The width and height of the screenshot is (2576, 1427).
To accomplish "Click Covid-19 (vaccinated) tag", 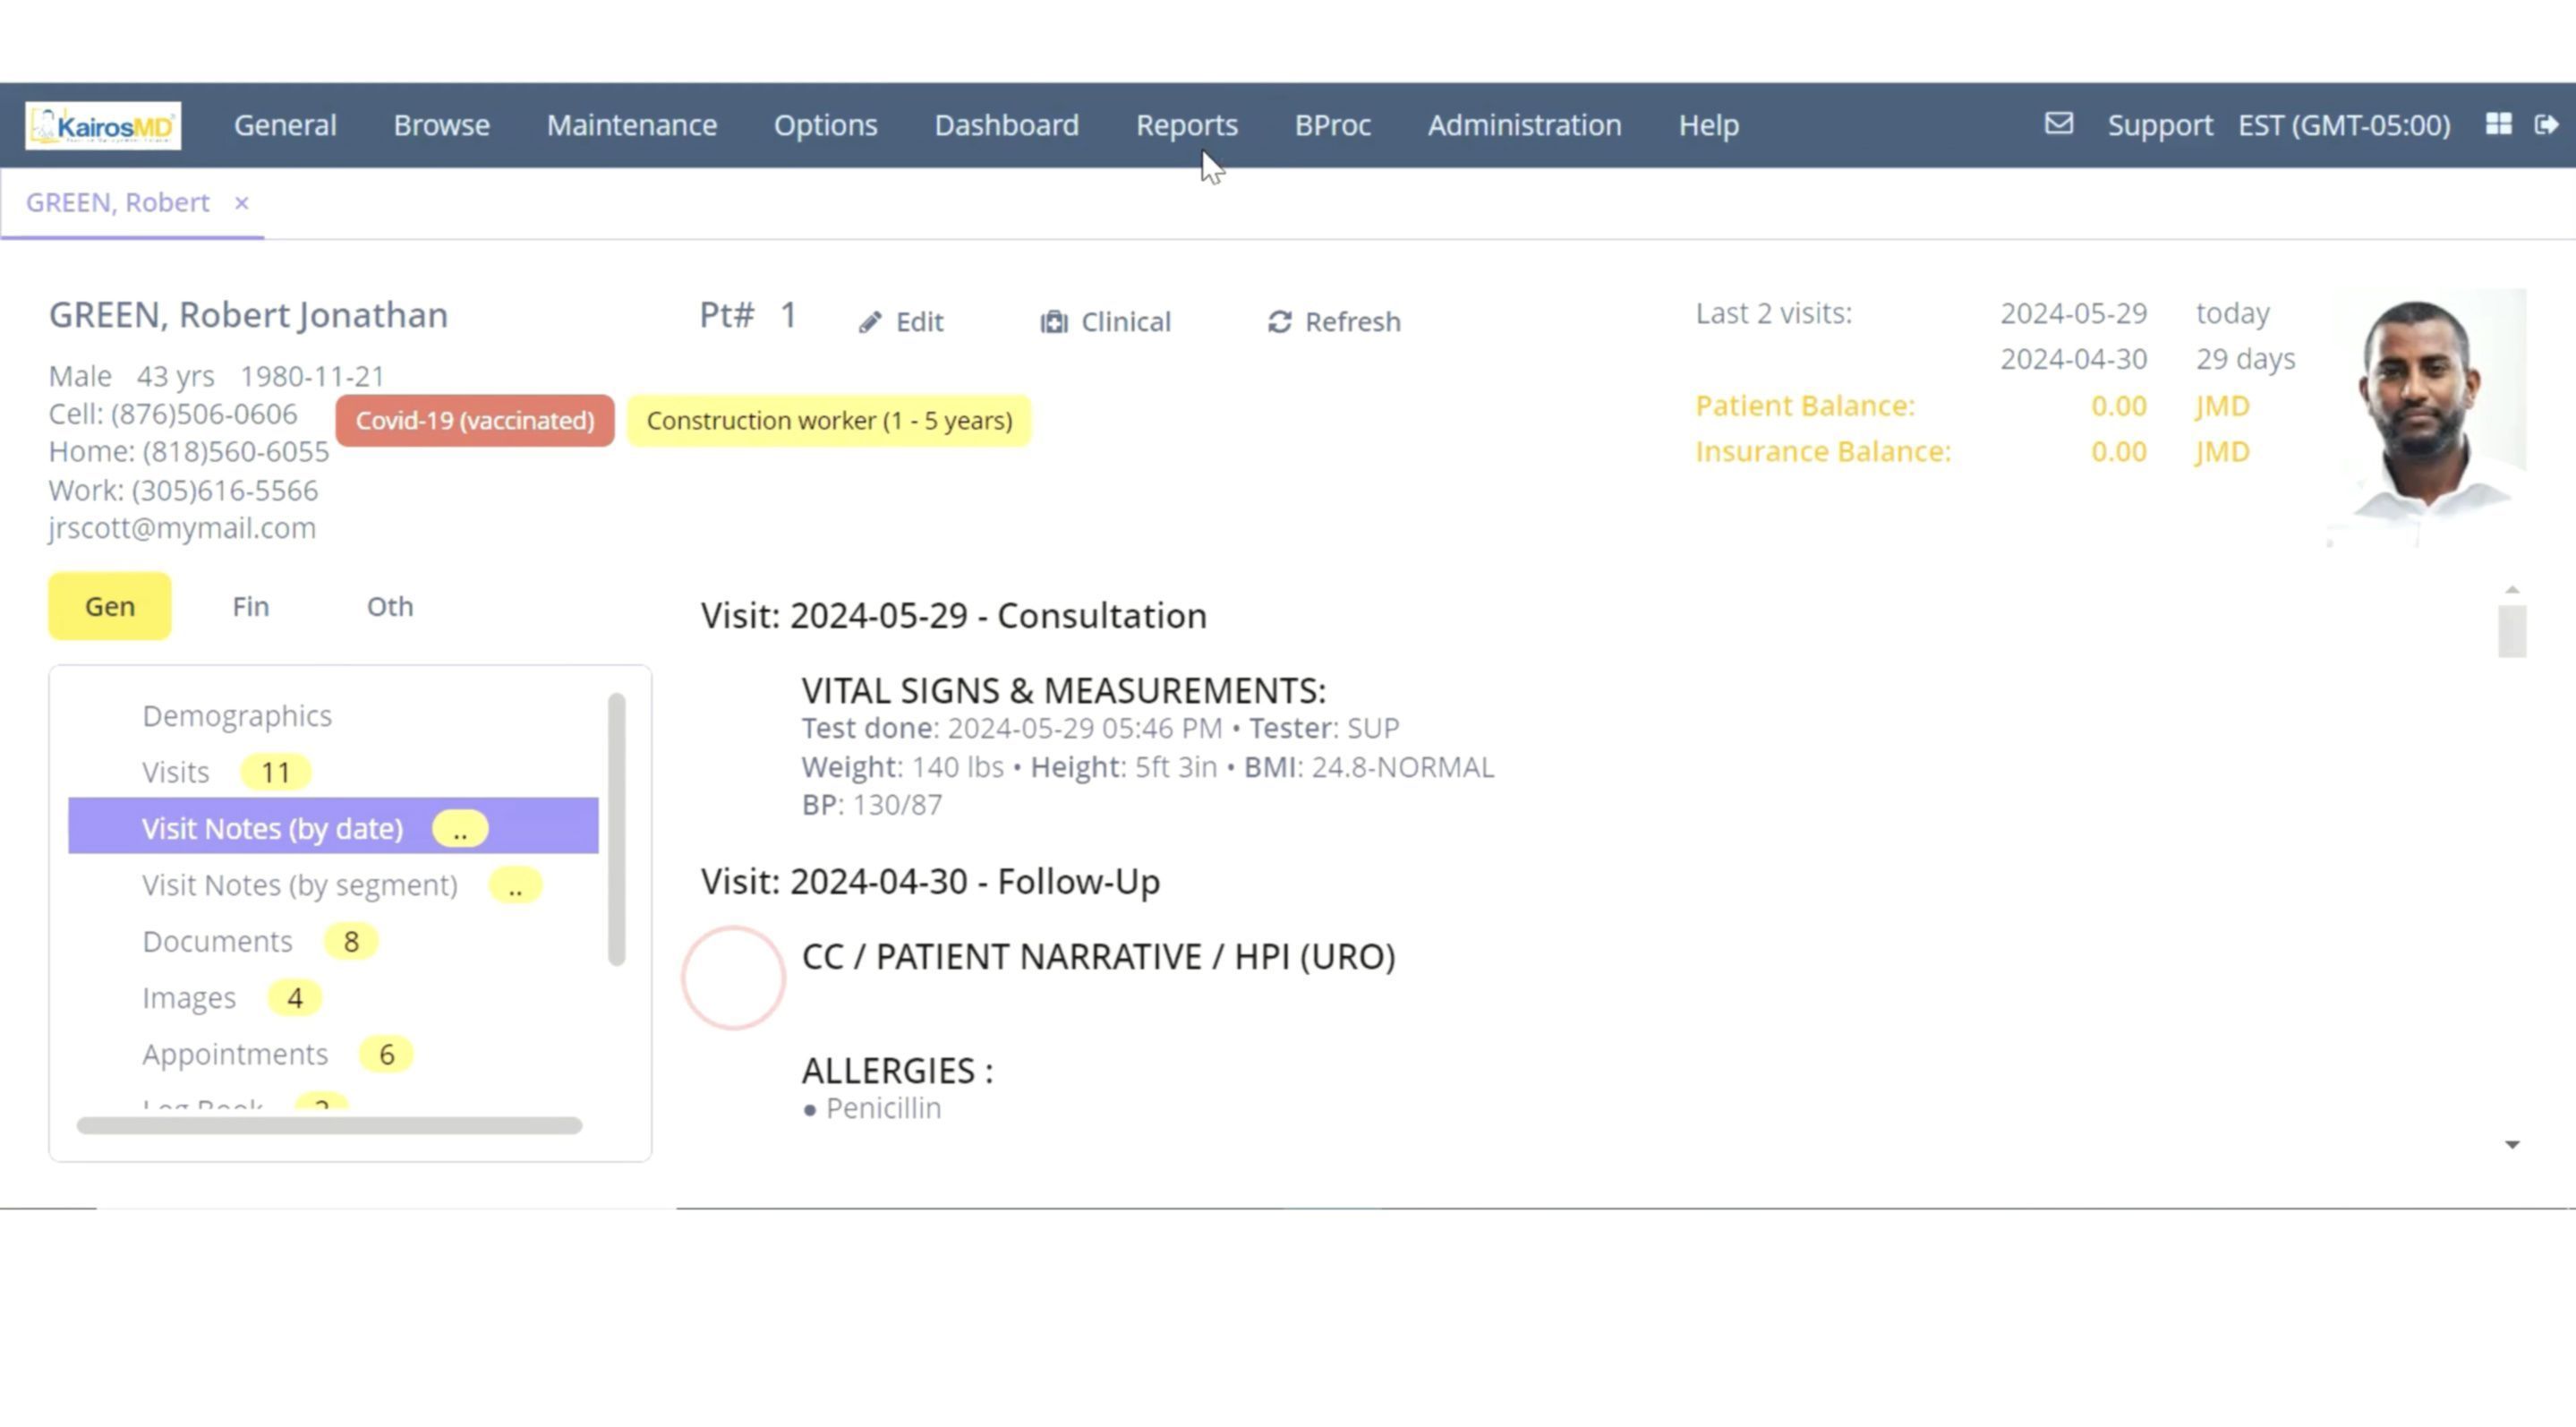I will click(475, 420).
